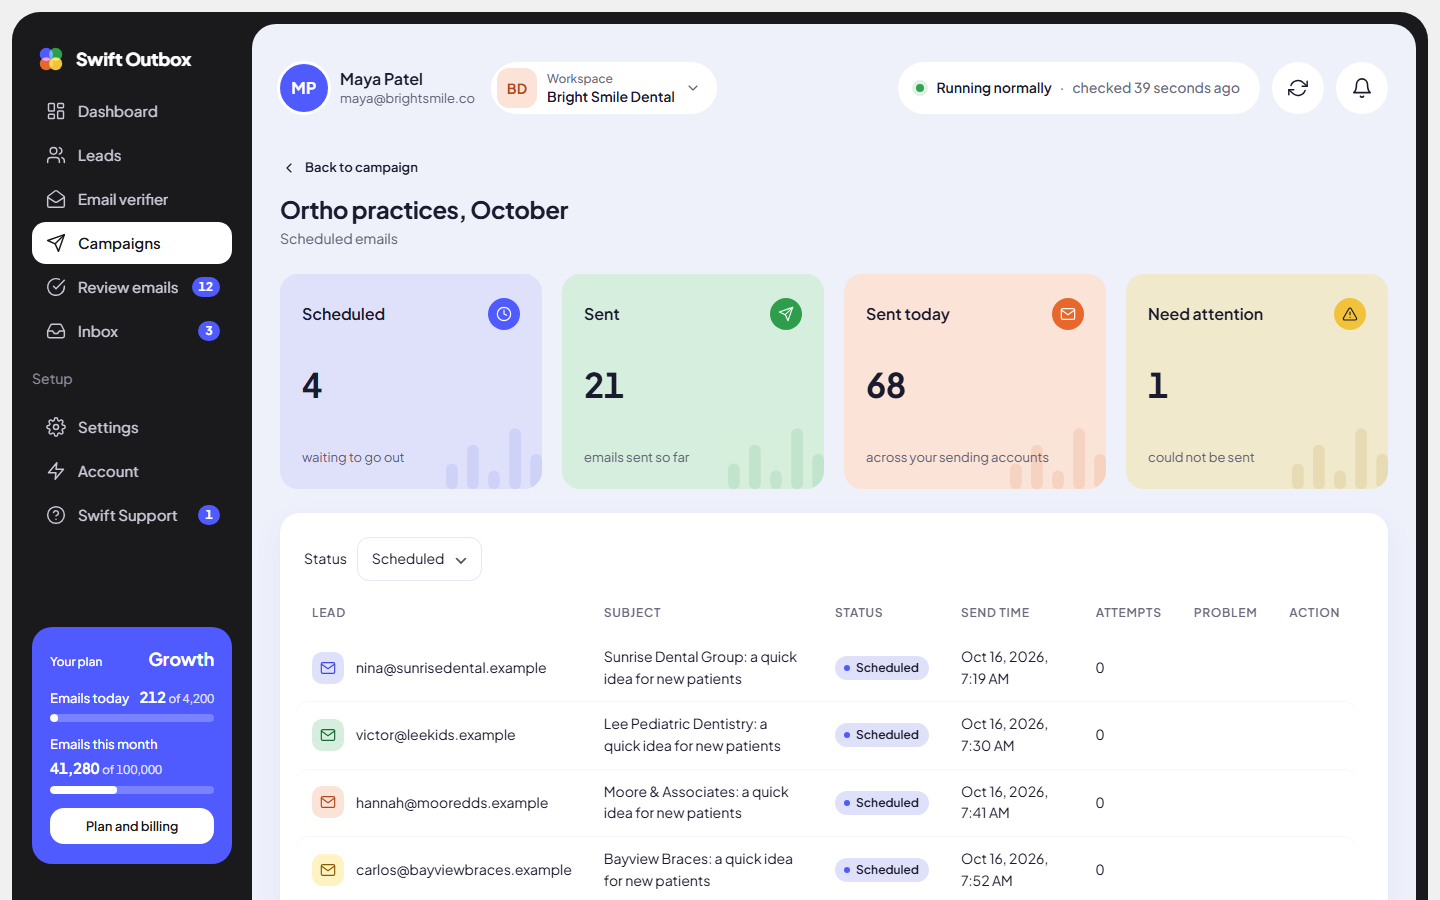Click the paper plane icon on Sent card
The height and width of the screenshot is (900, 1440).
(x=786, y=314)
